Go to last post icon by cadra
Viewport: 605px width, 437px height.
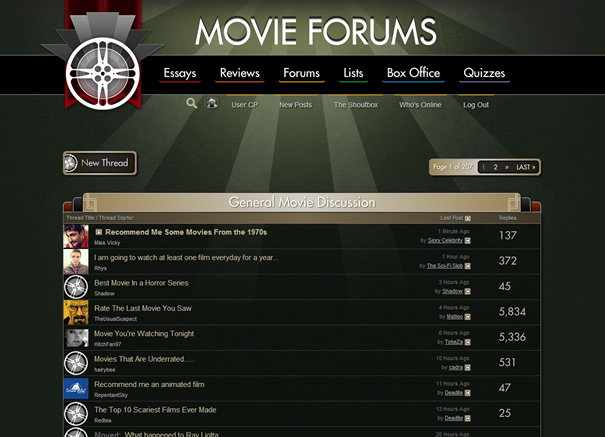[x=468, y=368]
